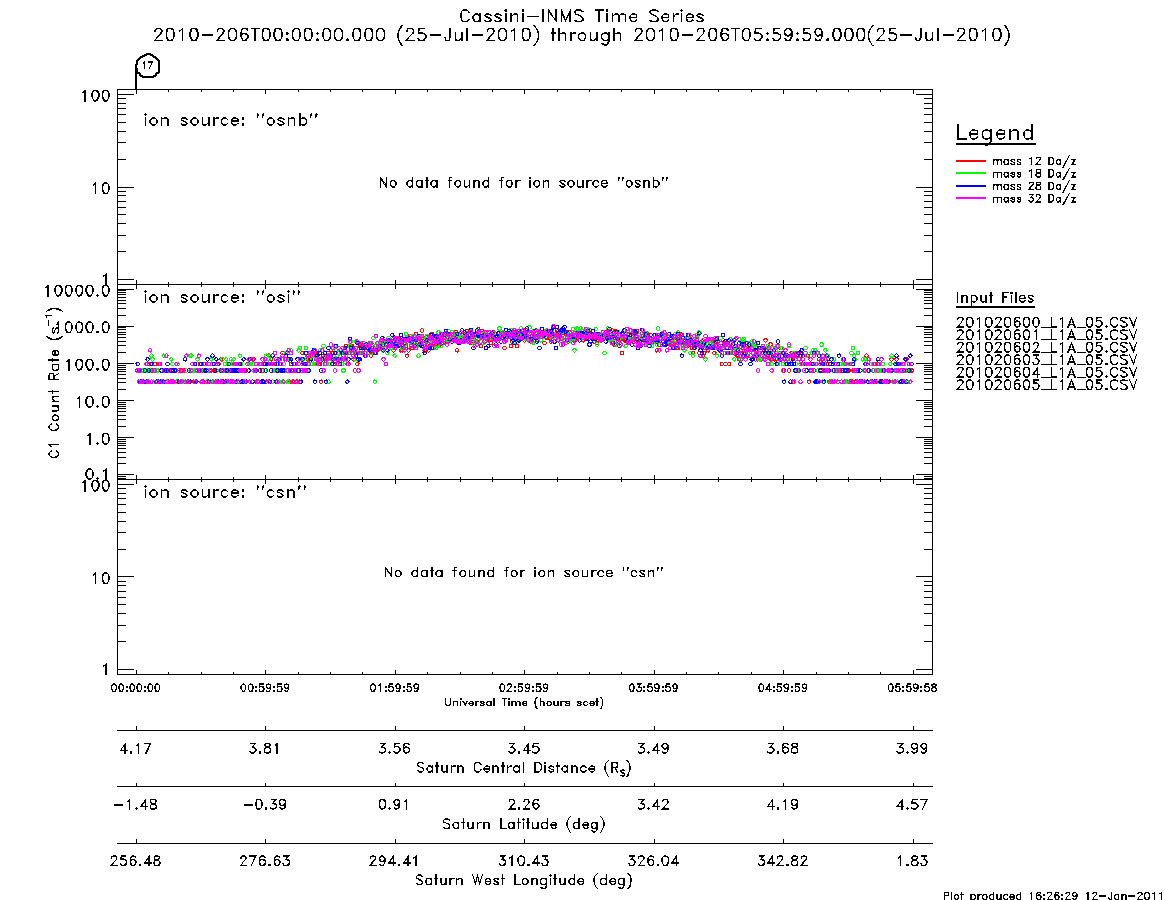Click the 03:59:59 time tick label

653,688
